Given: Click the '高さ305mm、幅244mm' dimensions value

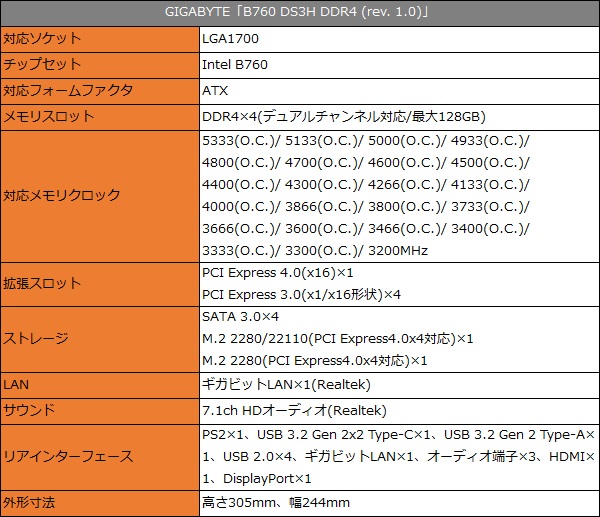Looking at the screenshot, I should (276, 502).
